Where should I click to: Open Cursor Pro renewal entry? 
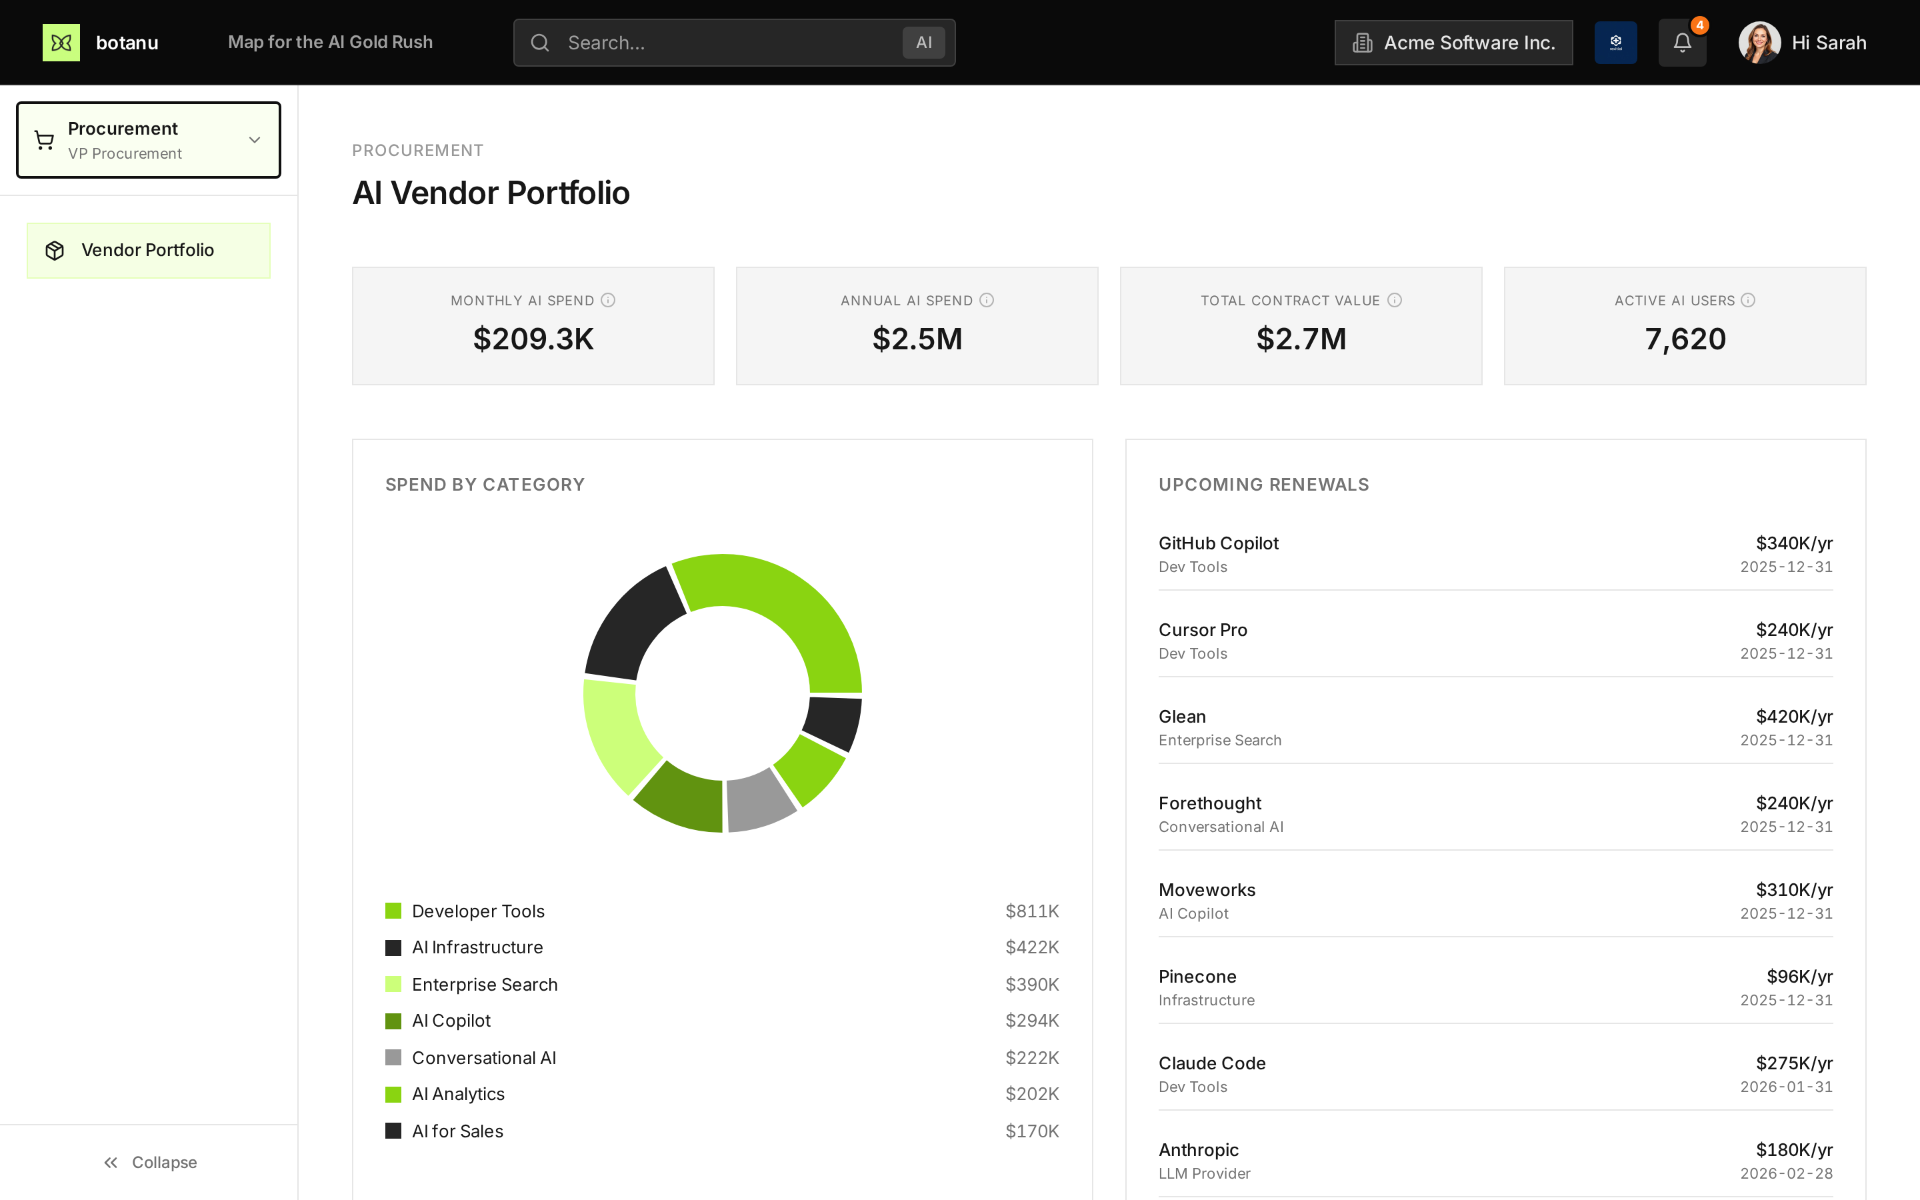[1495, 641]
